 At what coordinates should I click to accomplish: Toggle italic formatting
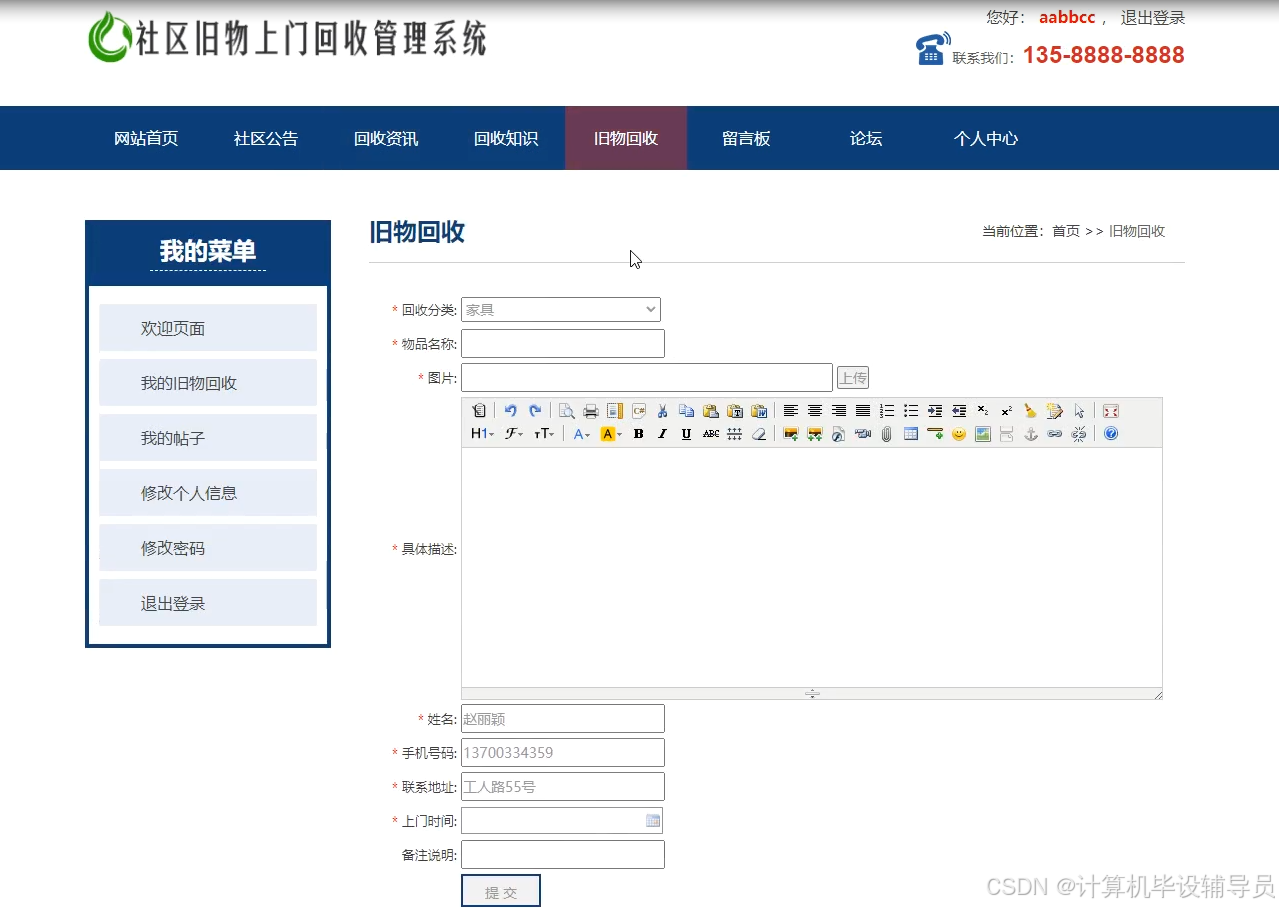pyautogui.click(x=662, y=434)
